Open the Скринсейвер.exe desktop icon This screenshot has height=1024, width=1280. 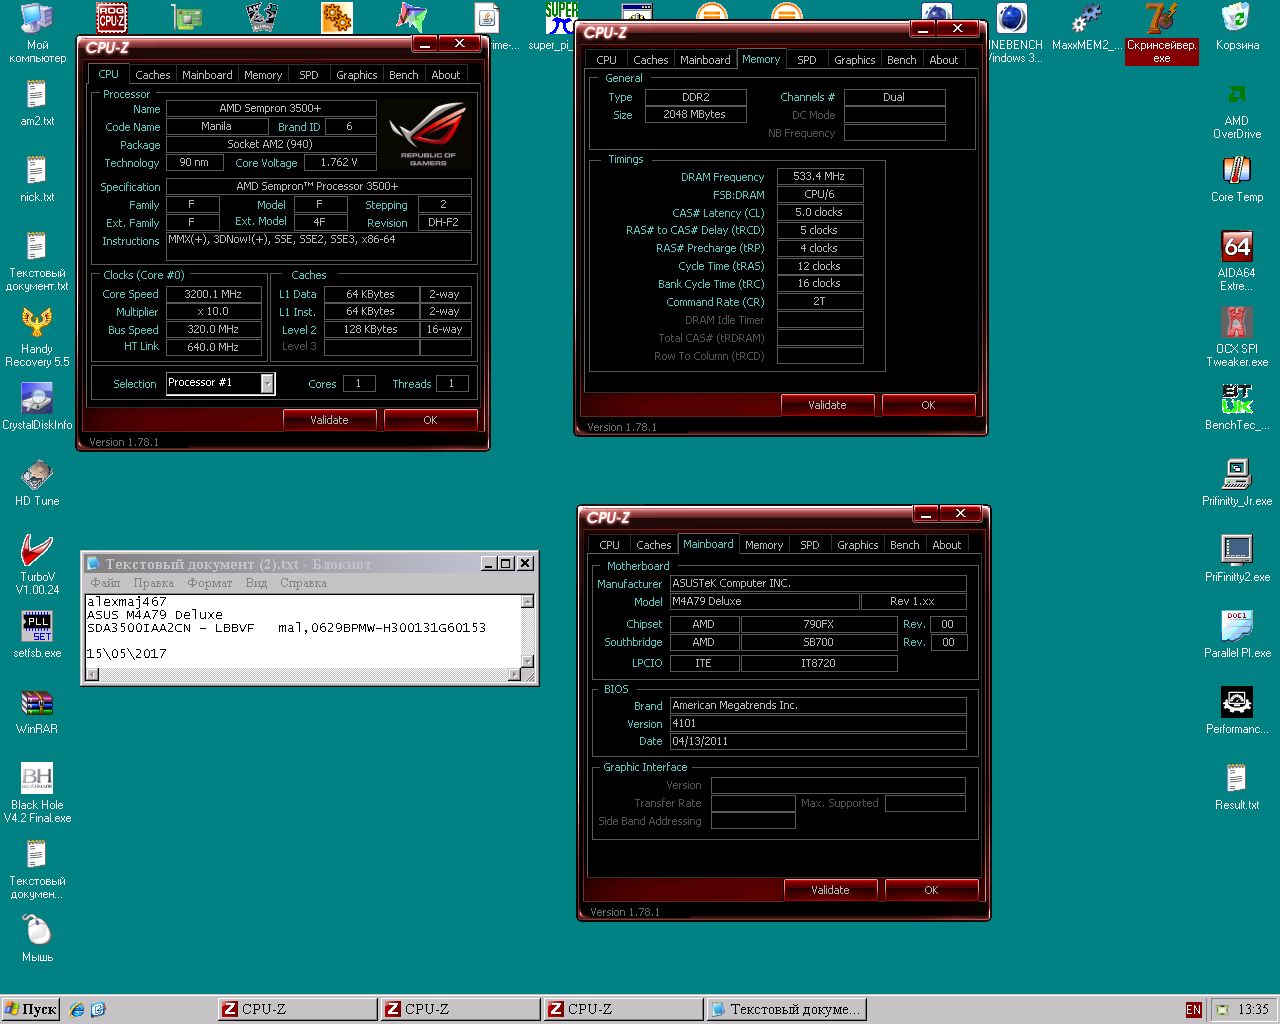[1162, 33]
